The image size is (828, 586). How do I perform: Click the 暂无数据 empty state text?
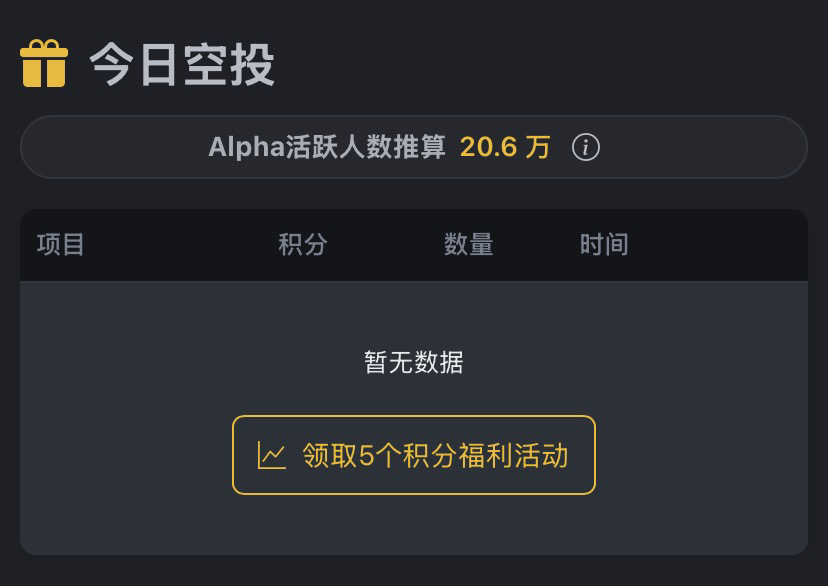[x=414, y=362]
